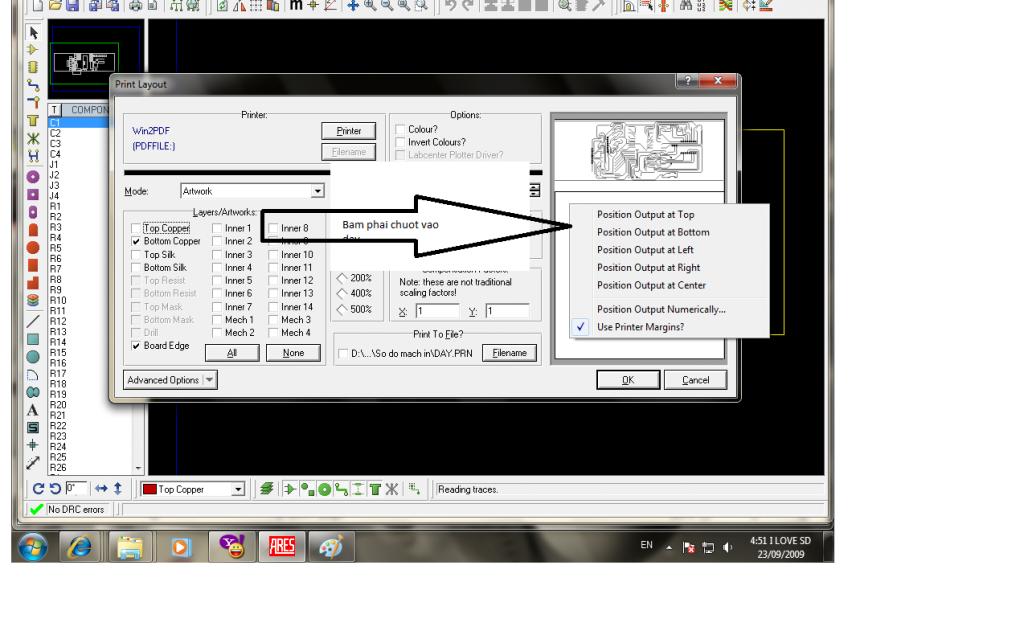The image size is (1024, 643).
Task: Select the package mode tool
Action: pyautogui.click(x=33, y=67)
